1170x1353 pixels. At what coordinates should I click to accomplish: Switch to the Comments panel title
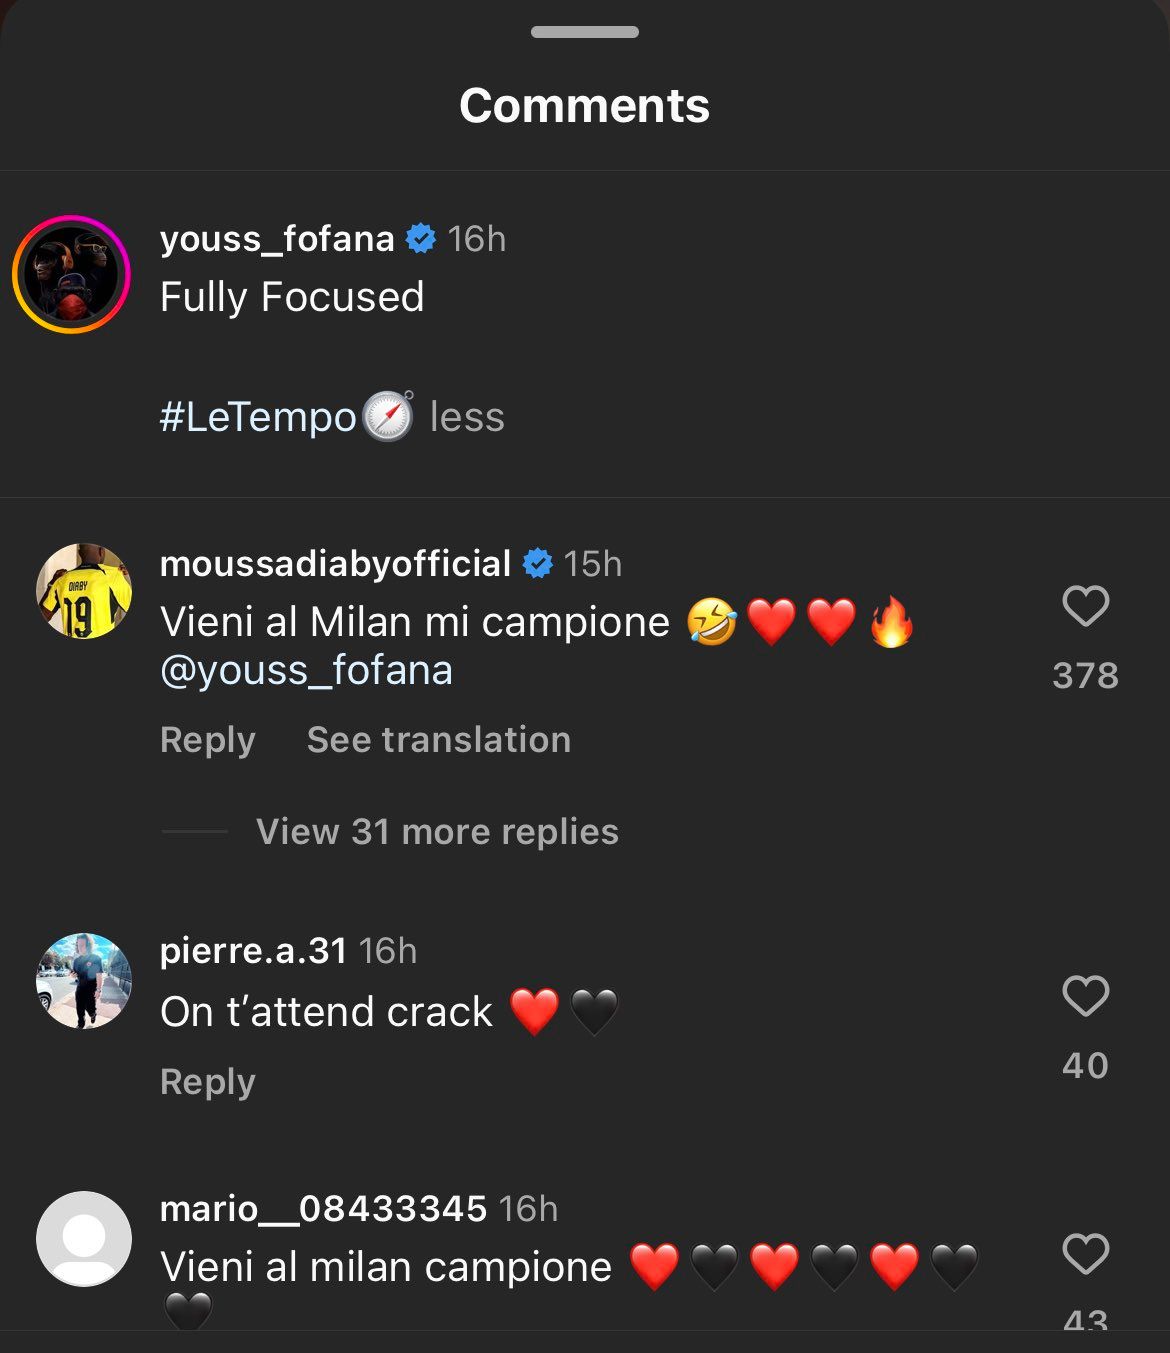click(x=584, y=105)
